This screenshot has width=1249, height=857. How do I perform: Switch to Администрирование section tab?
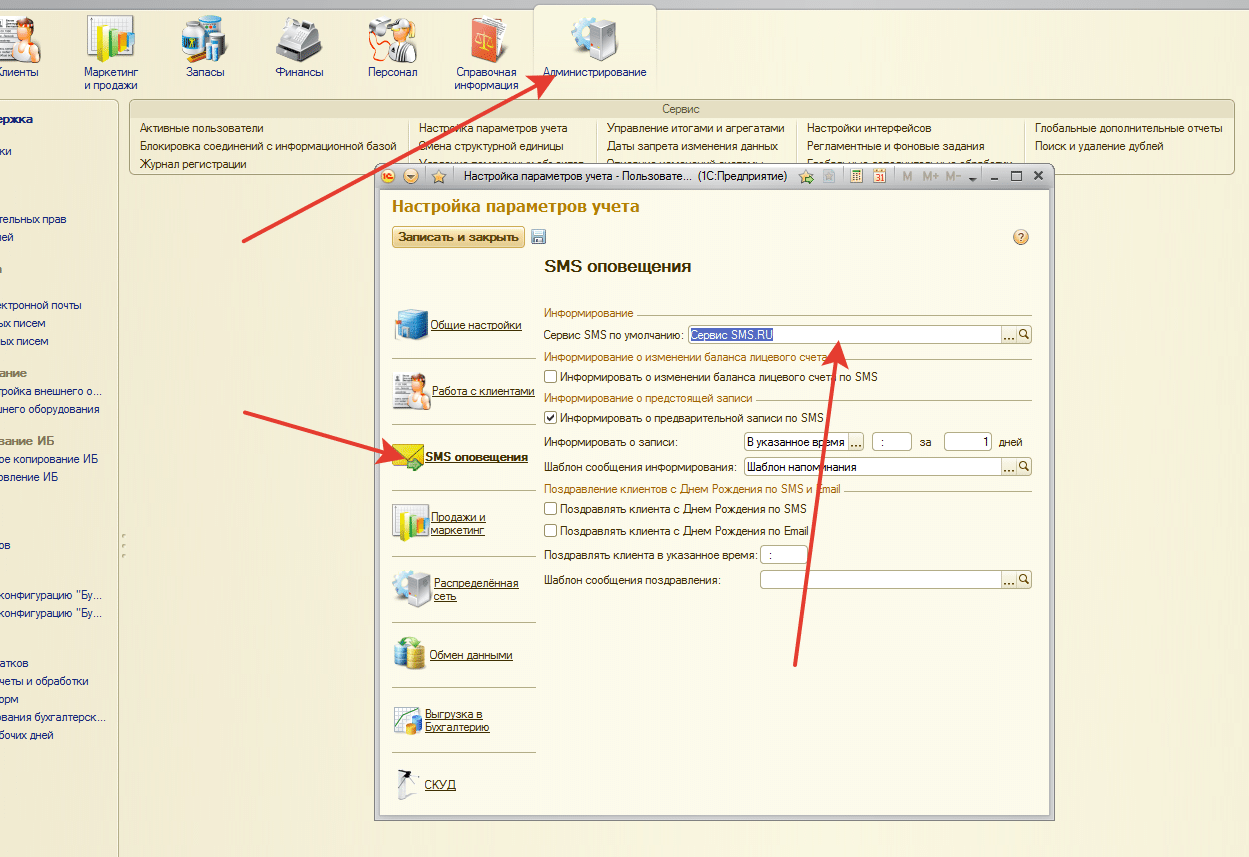tap(594, 47)
